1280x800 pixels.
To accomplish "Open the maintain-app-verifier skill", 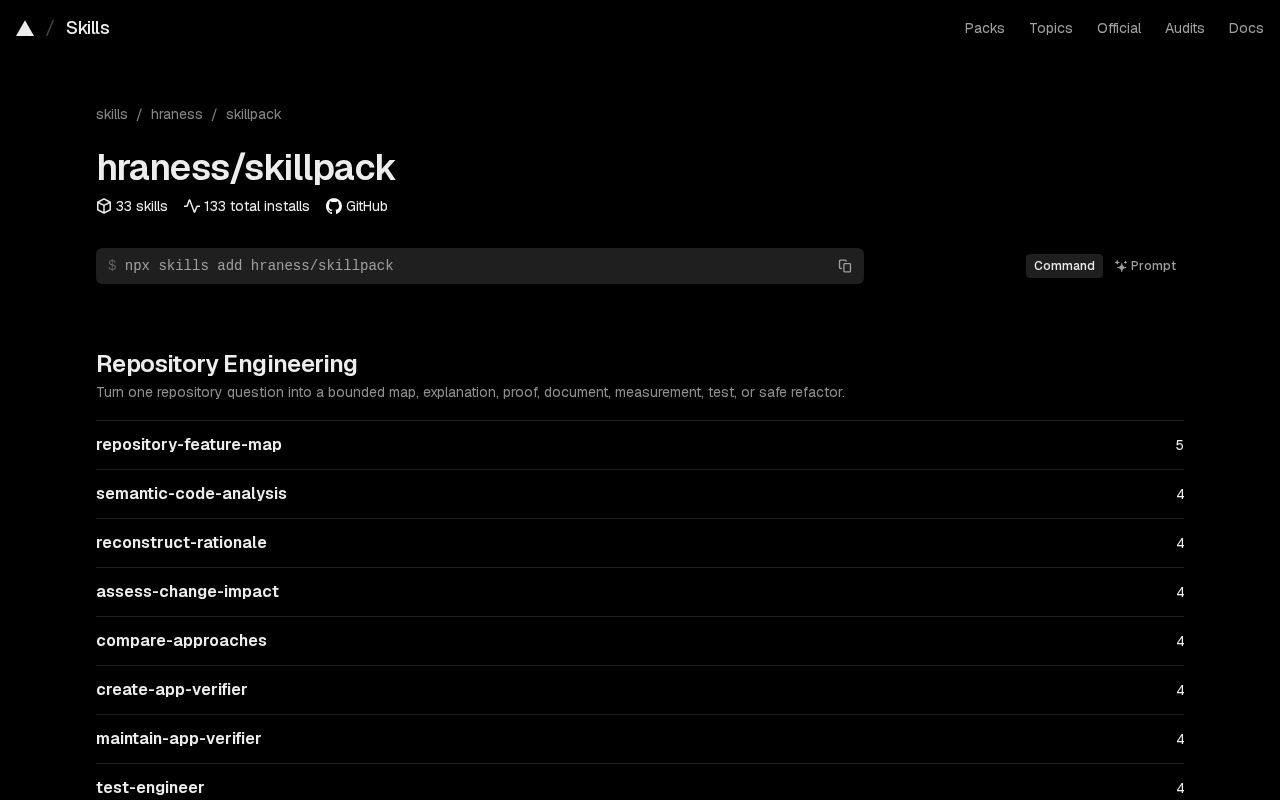I will tap(640, 739).
